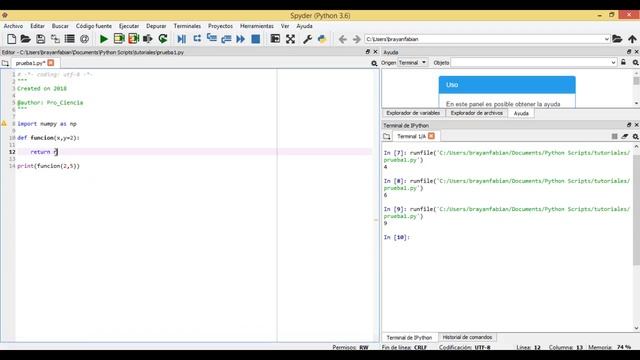
Task: Close the Terminal 1/A tab
Action: tap(431, 136)
